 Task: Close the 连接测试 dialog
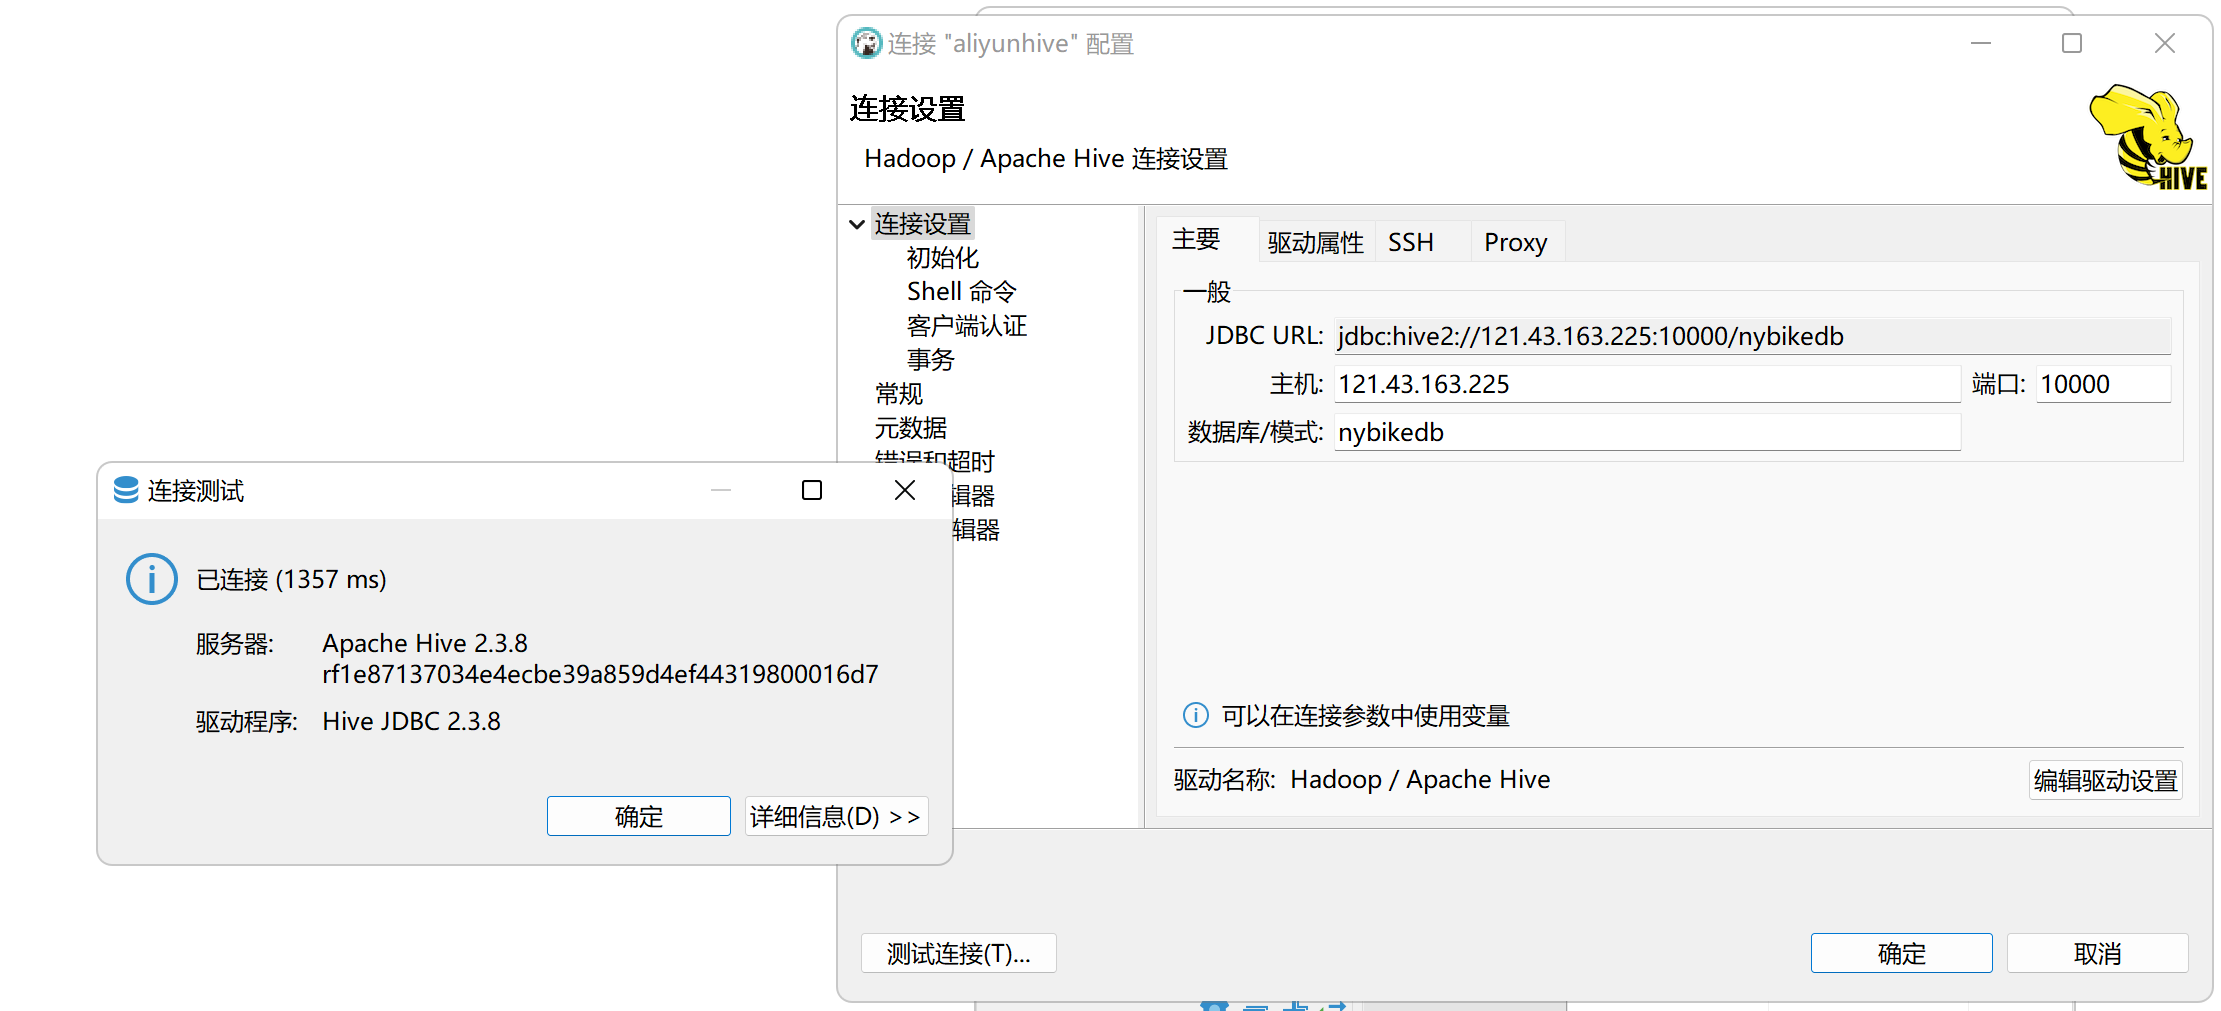point(904,490)
